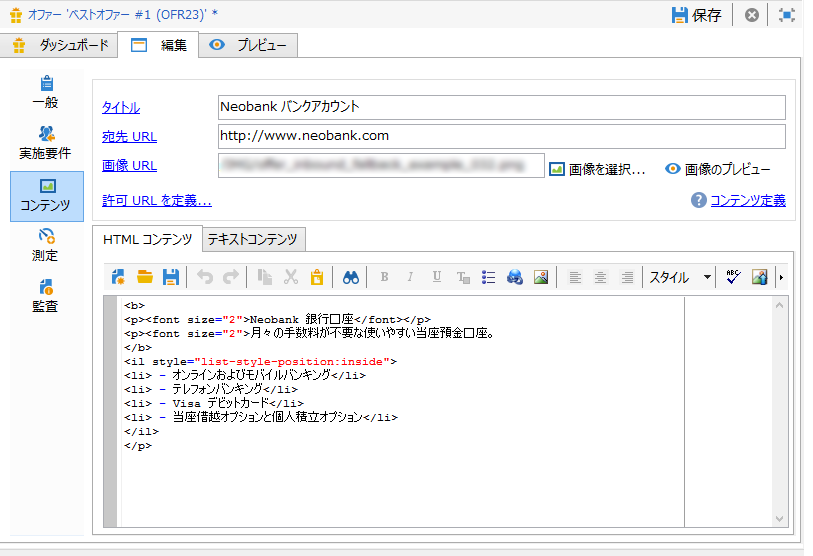Click the insert link globe icon

[515, 277]
